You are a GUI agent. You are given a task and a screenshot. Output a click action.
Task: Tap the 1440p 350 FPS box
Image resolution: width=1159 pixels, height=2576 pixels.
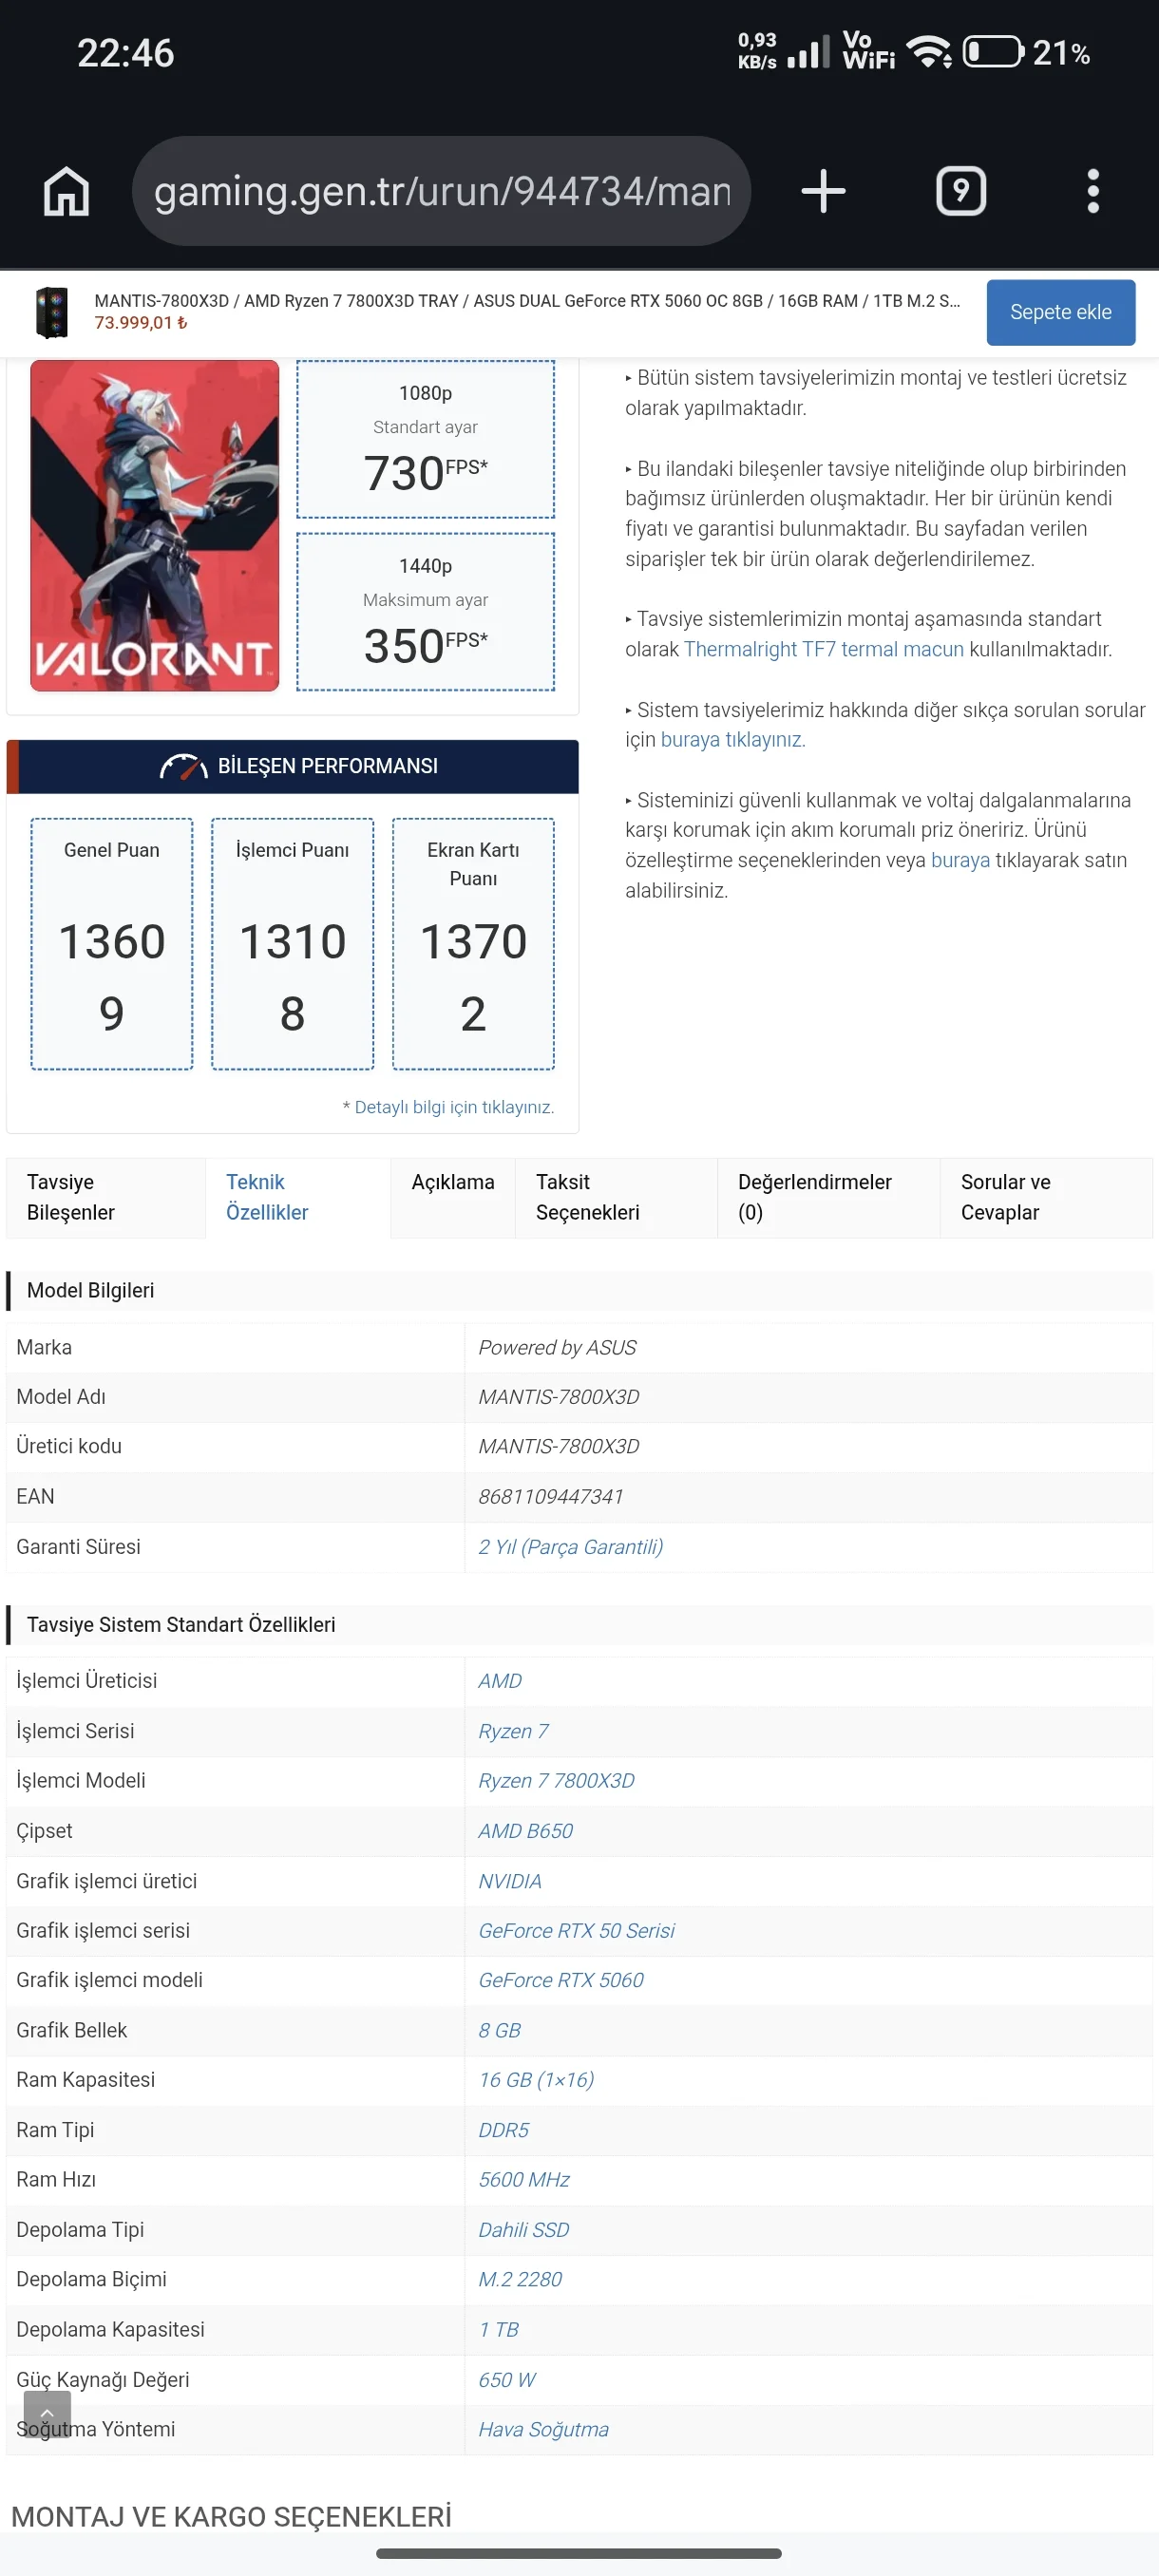tap(425, 612)
